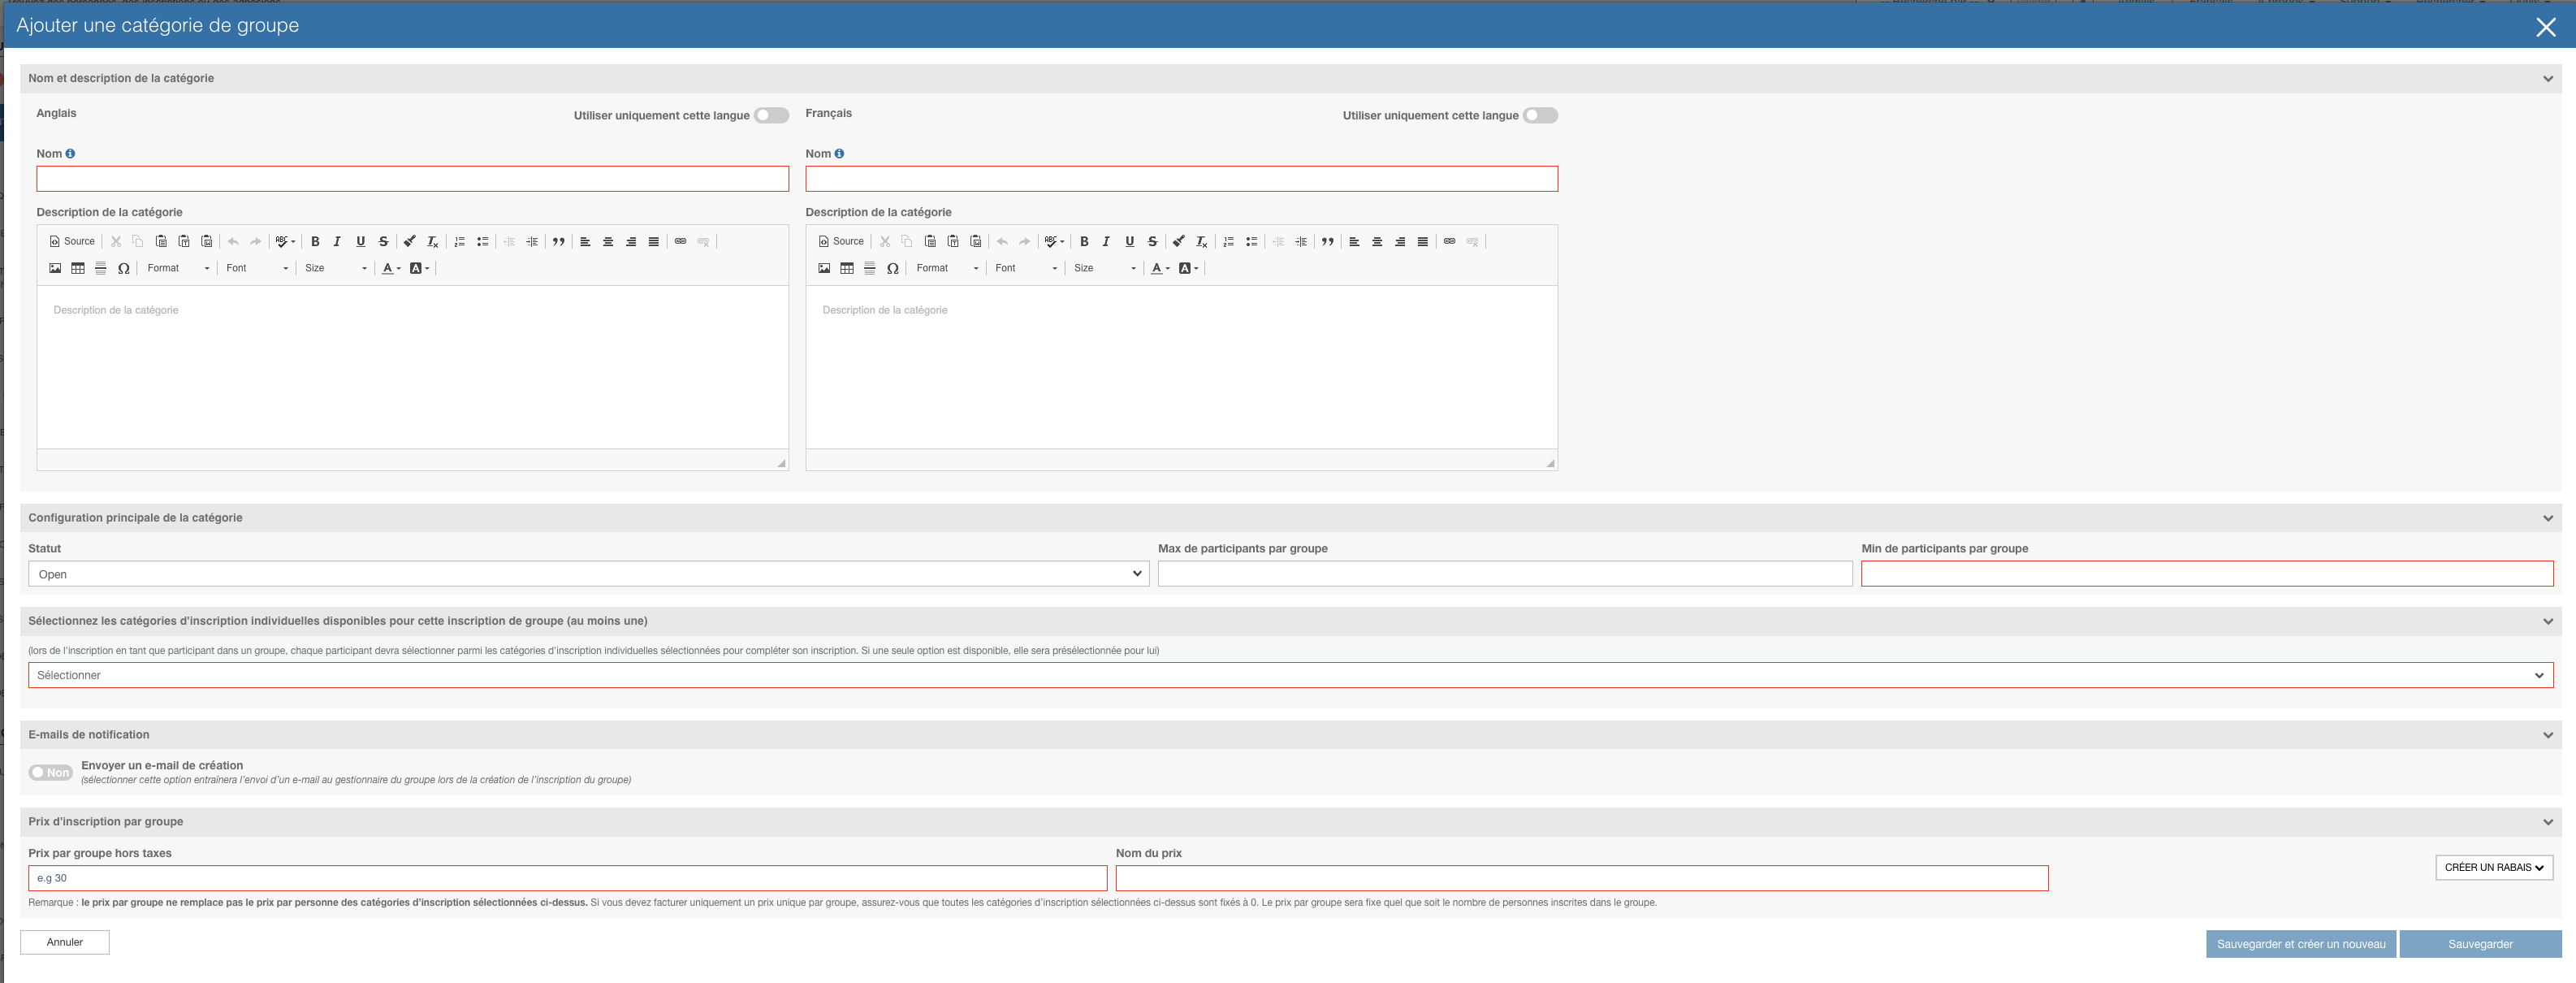Click the special character Omega icon in the Français editor
This screenshot has height=983, width=2576.
pyautogui.click(x=892, y=268)
